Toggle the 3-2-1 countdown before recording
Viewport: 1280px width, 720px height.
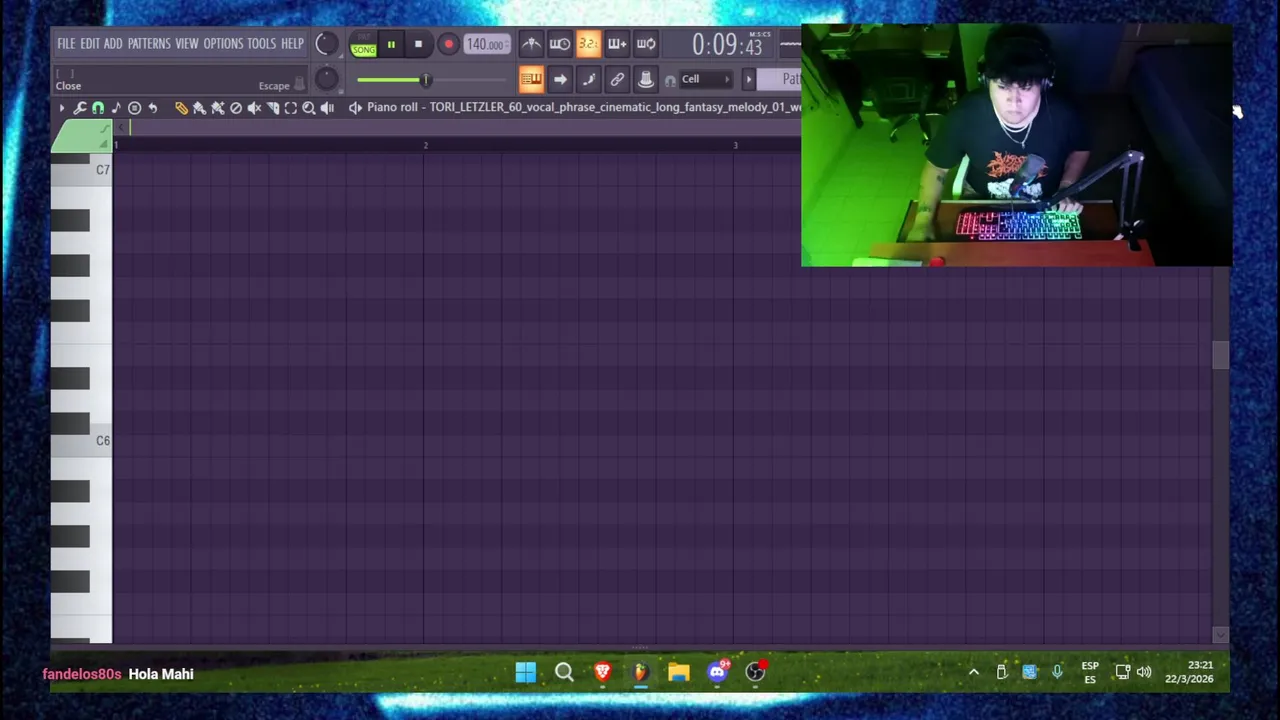click(x=588, y=44)
